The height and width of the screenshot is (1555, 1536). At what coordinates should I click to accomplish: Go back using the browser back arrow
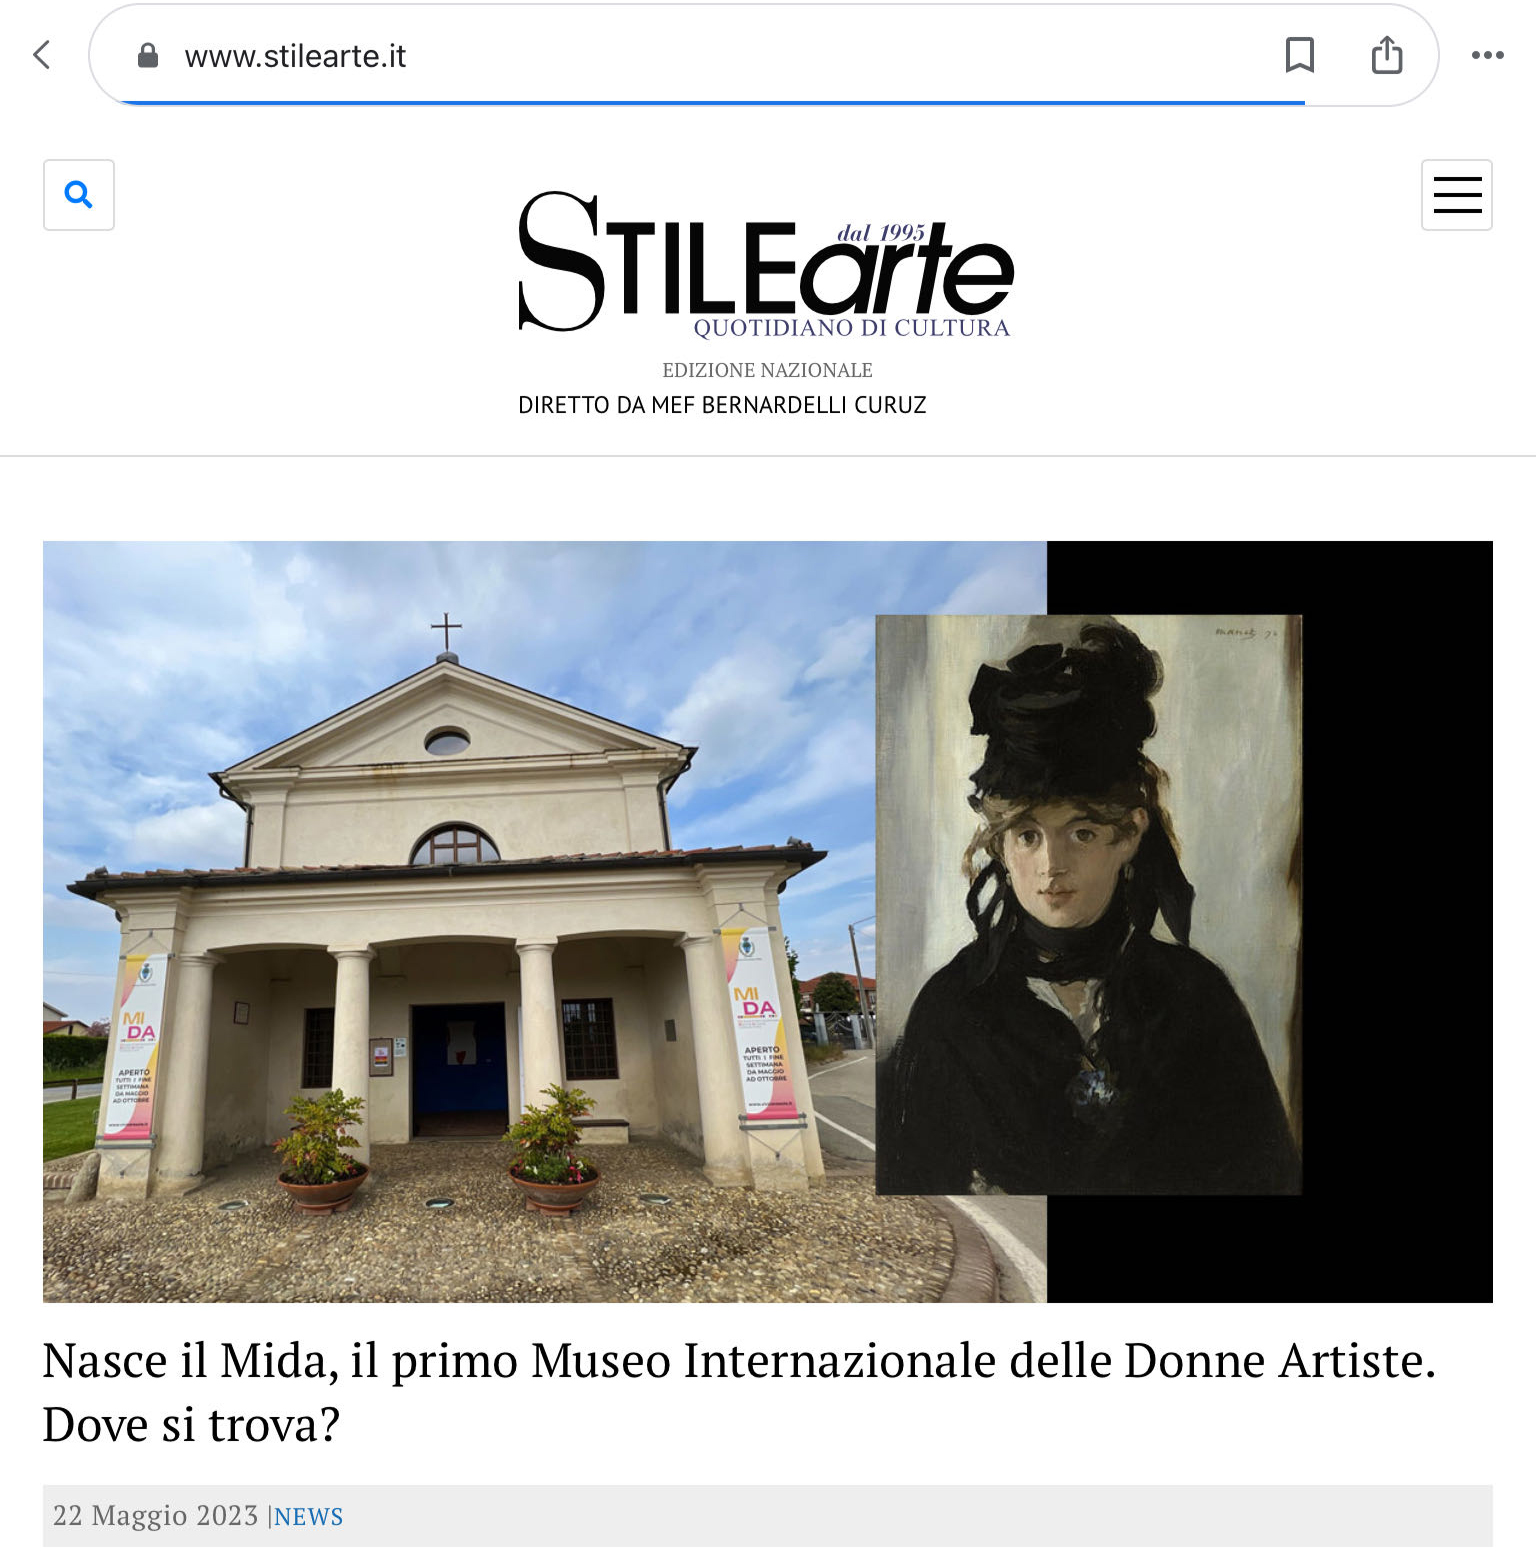[x=42, y=55]
